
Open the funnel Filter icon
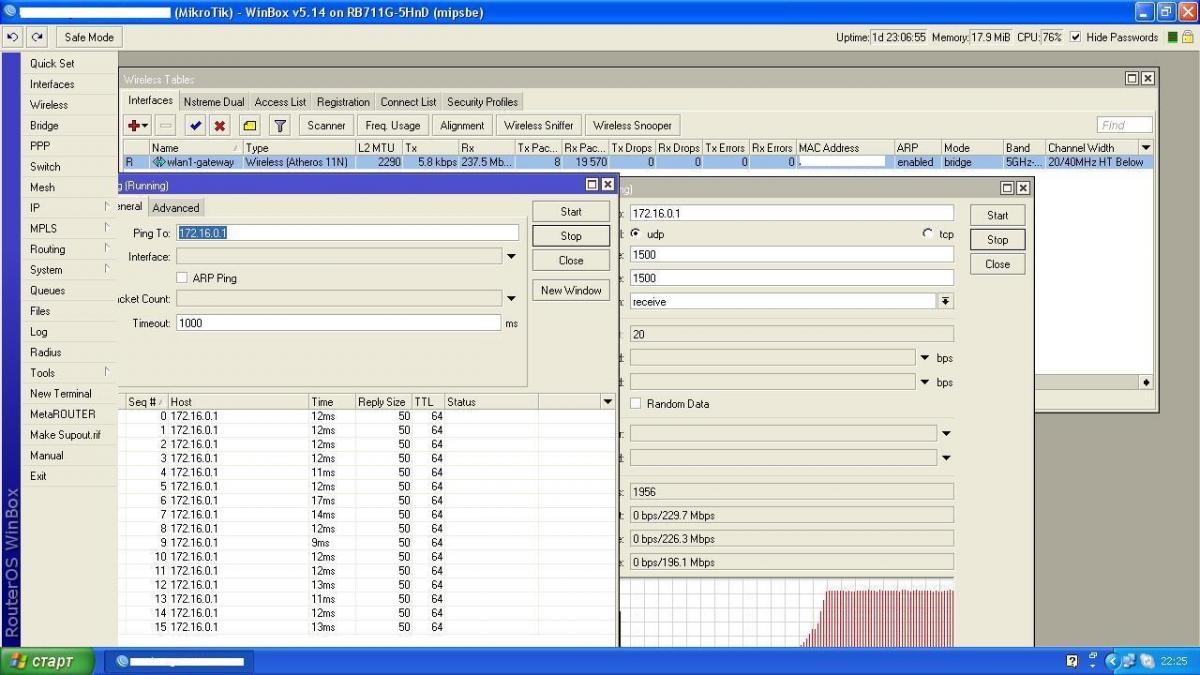pyautogui.click(x=280, y=126)
